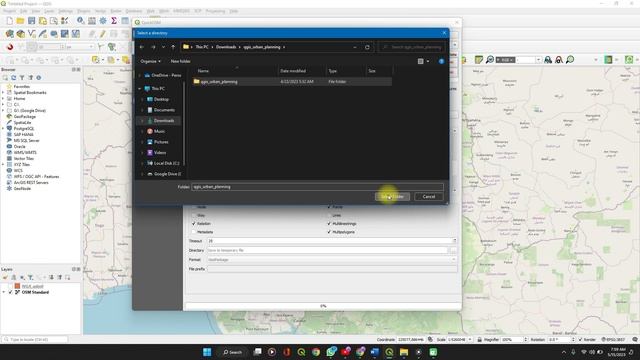Open the log messages icon in status bar
The height and width of the screenshot is (360, 640).
coord(635,340)
